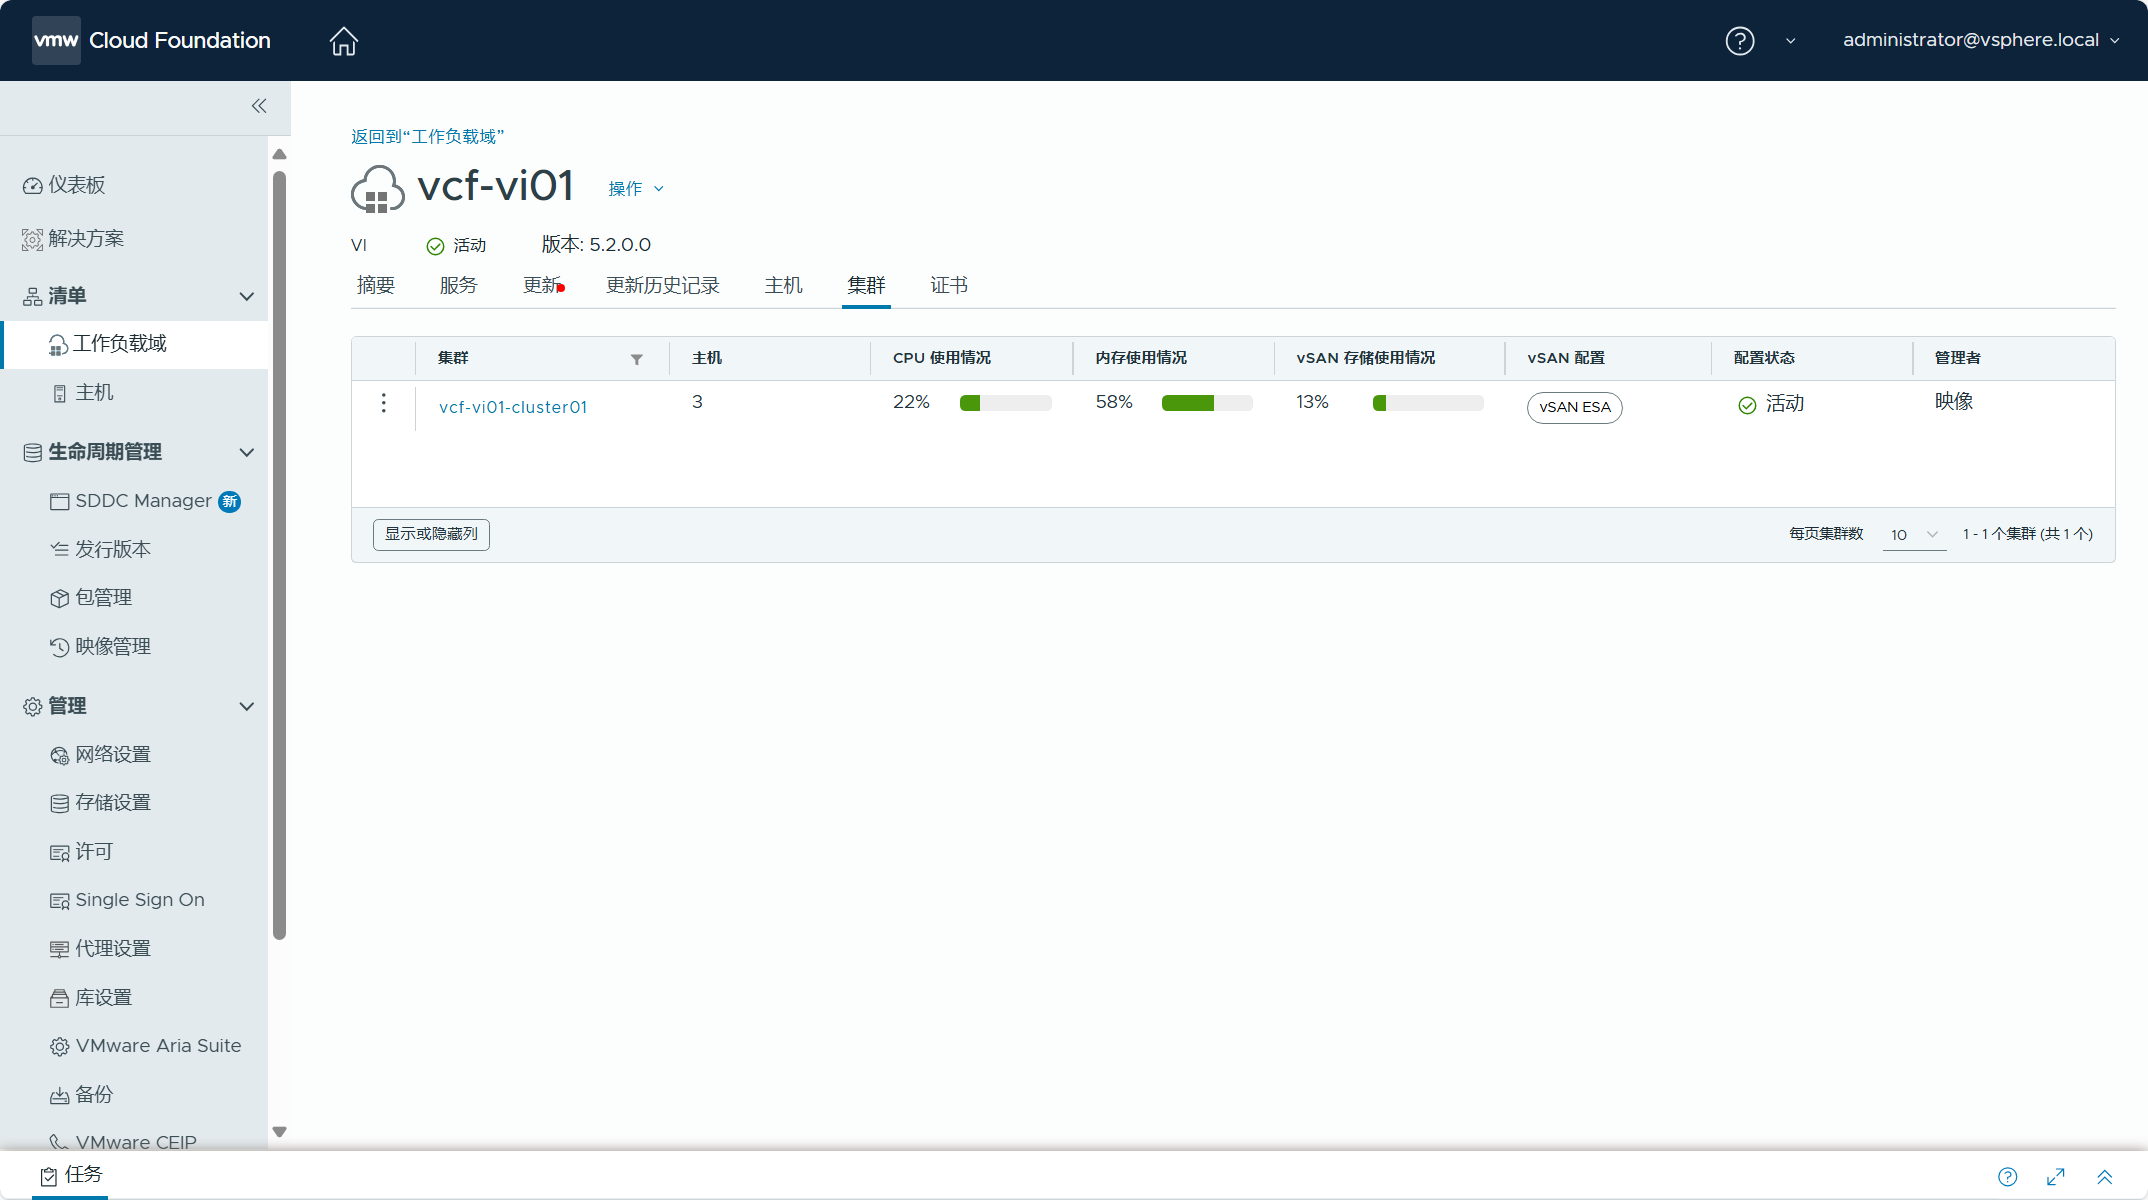Open the vcf-vi01-cluster01 cluster link

(513, 407)
